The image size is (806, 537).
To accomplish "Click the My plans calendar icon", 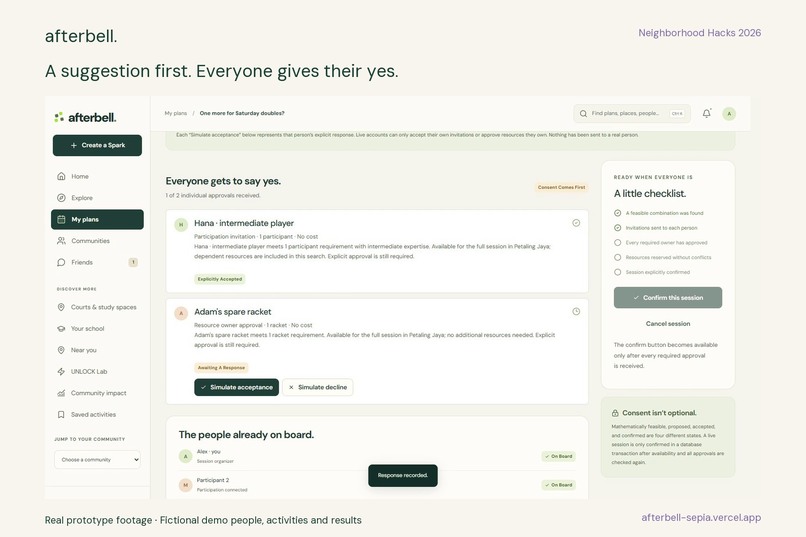I will point(61,219).
